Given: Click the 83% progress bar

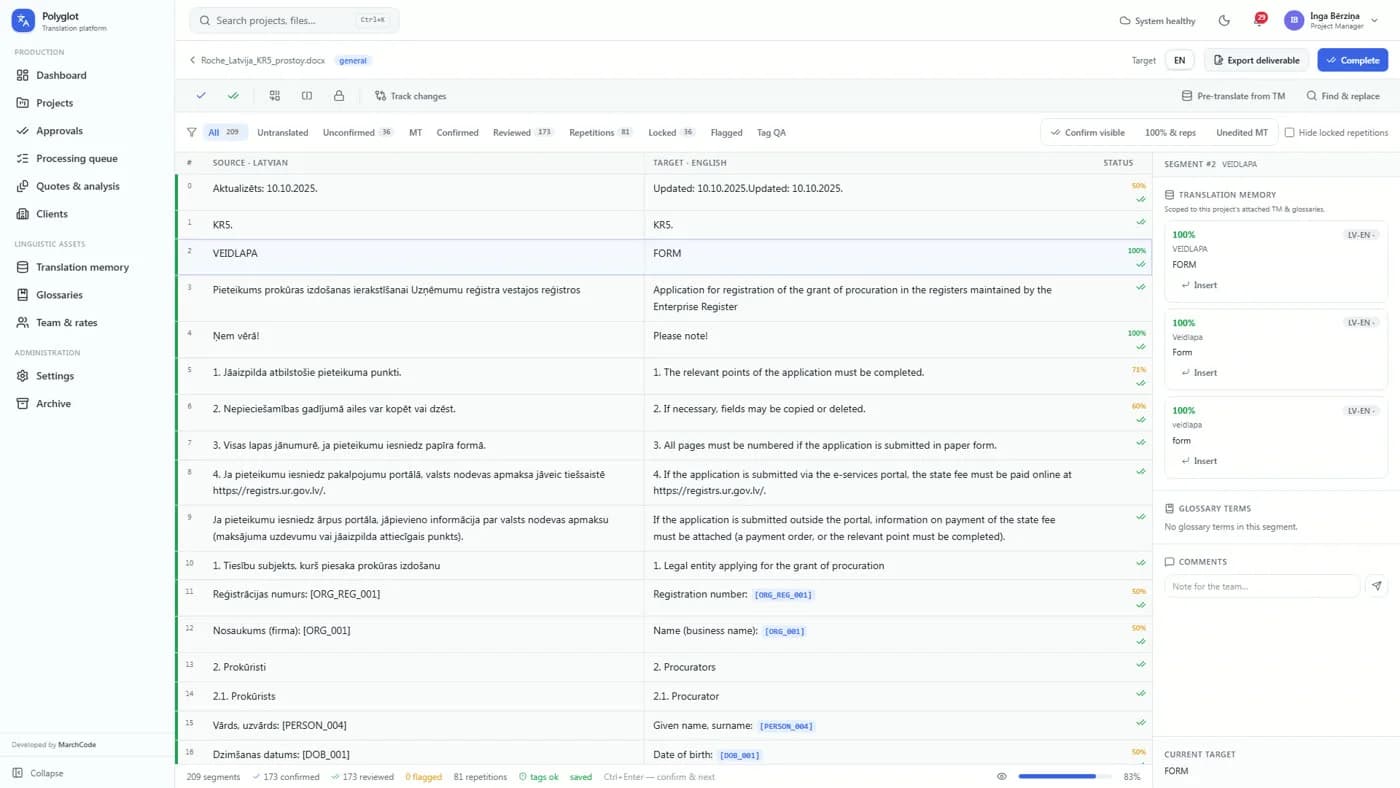Looking at the screenshot, I should pyautogui.click(x=1065, y=776).
